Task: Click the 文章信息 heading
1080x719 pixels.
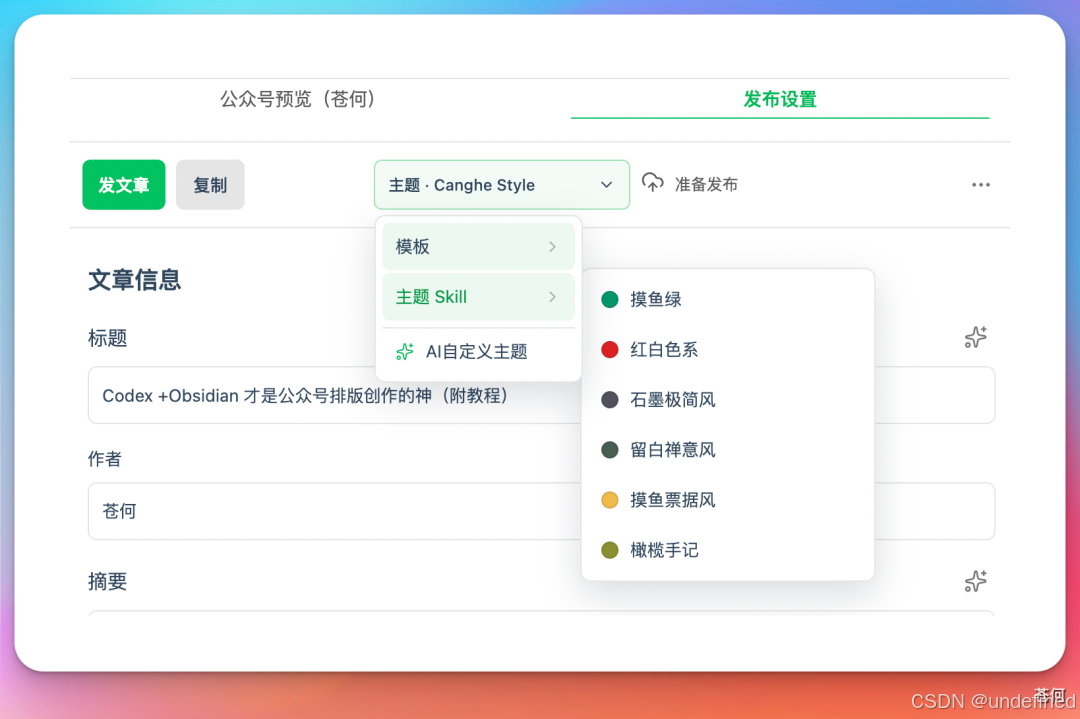Action: tap(135, 280)
